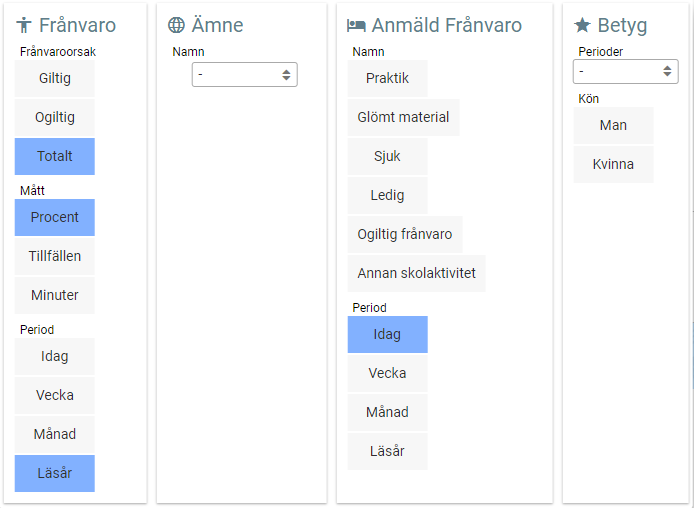Select the Ledig option
The width and height of the screenshot is (694, 508).
[x=387, y=195]
